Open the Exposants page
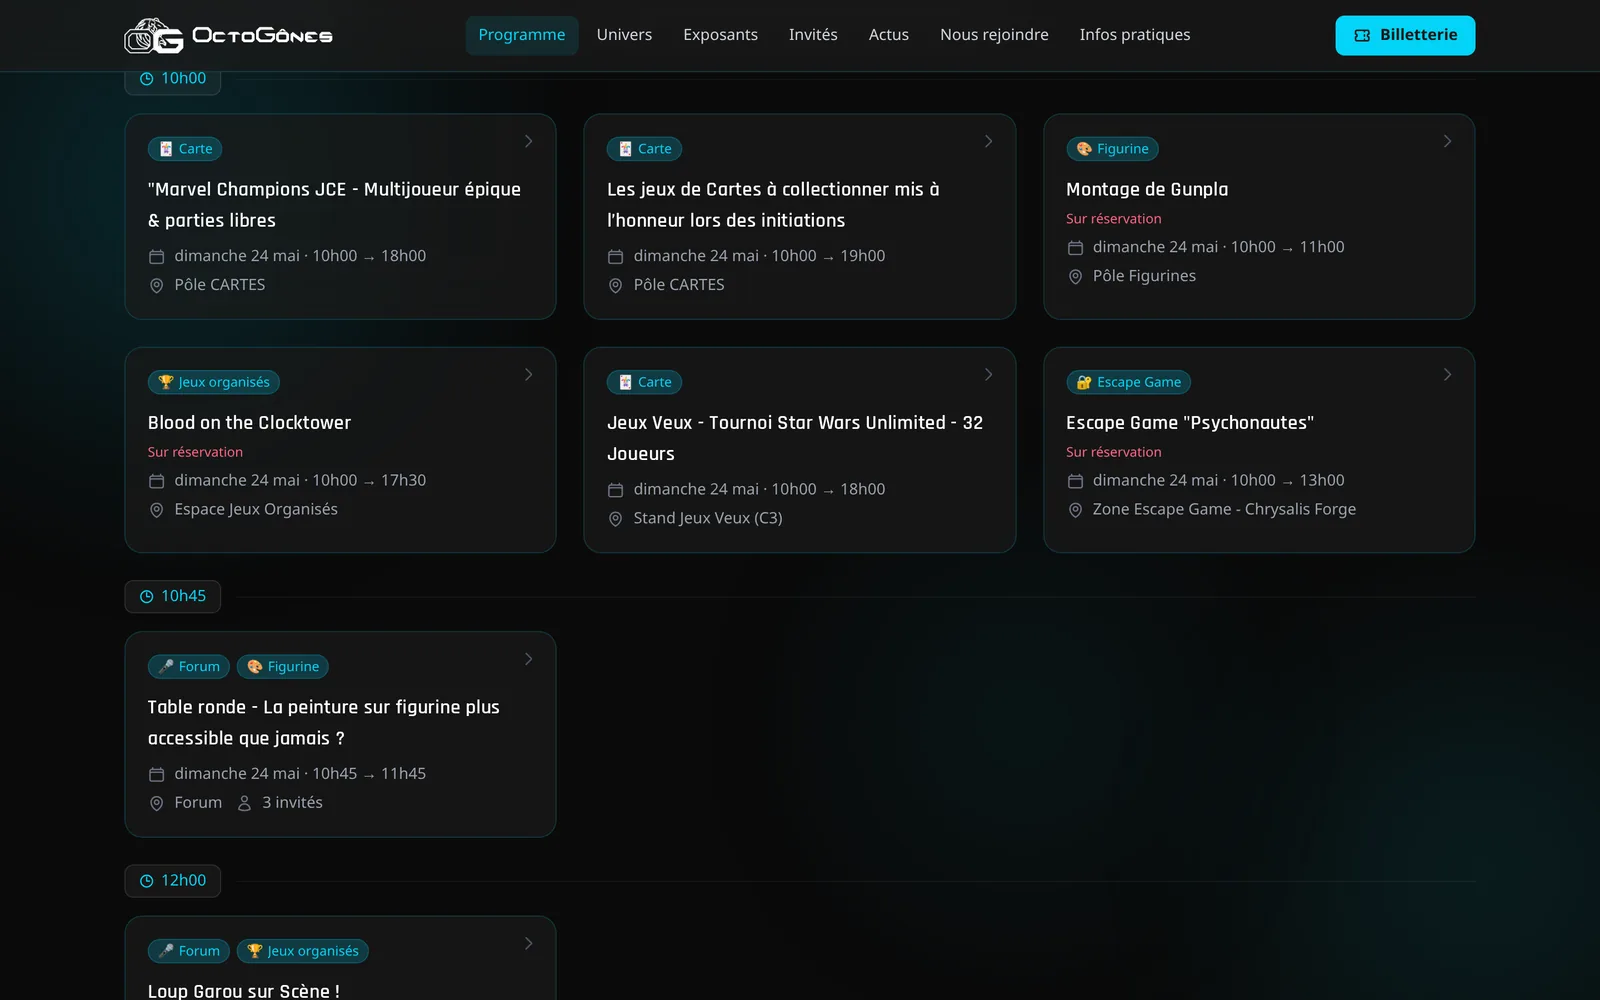The image size is (1600, 1000). click(720, 35)
